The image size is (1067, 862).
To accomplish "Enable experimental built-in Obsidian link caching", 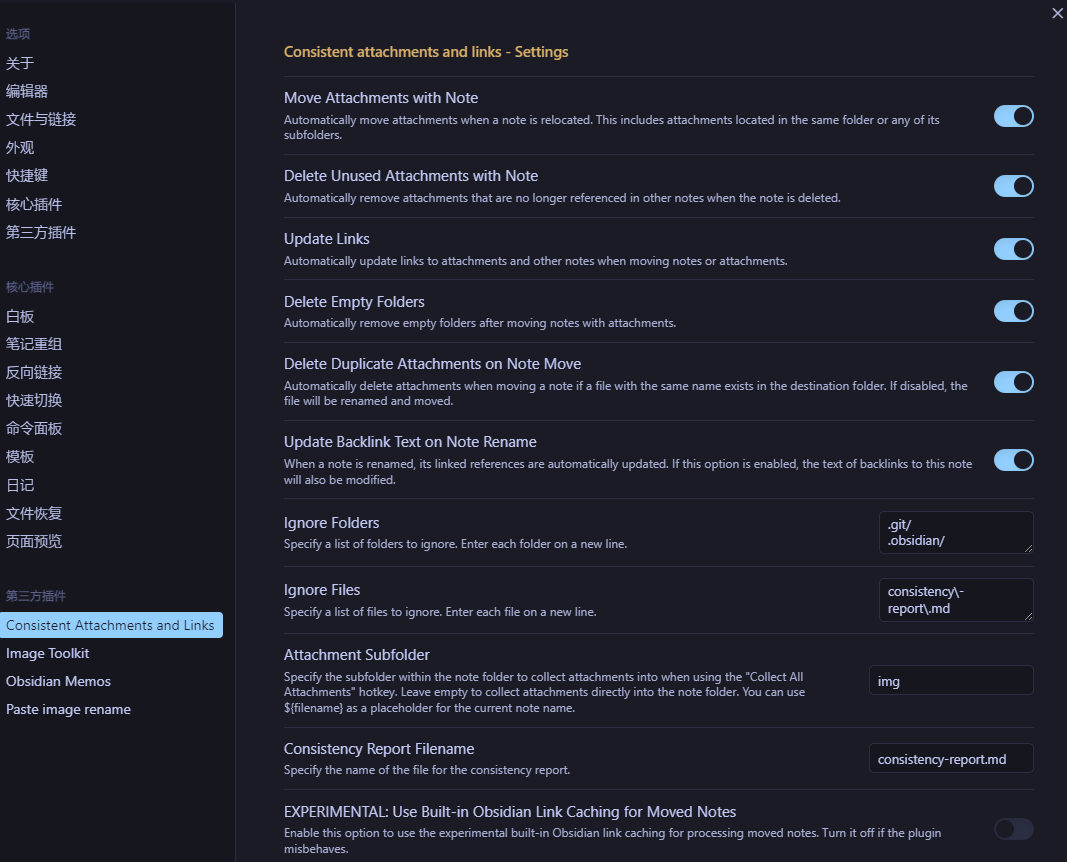I will 1013,829.
